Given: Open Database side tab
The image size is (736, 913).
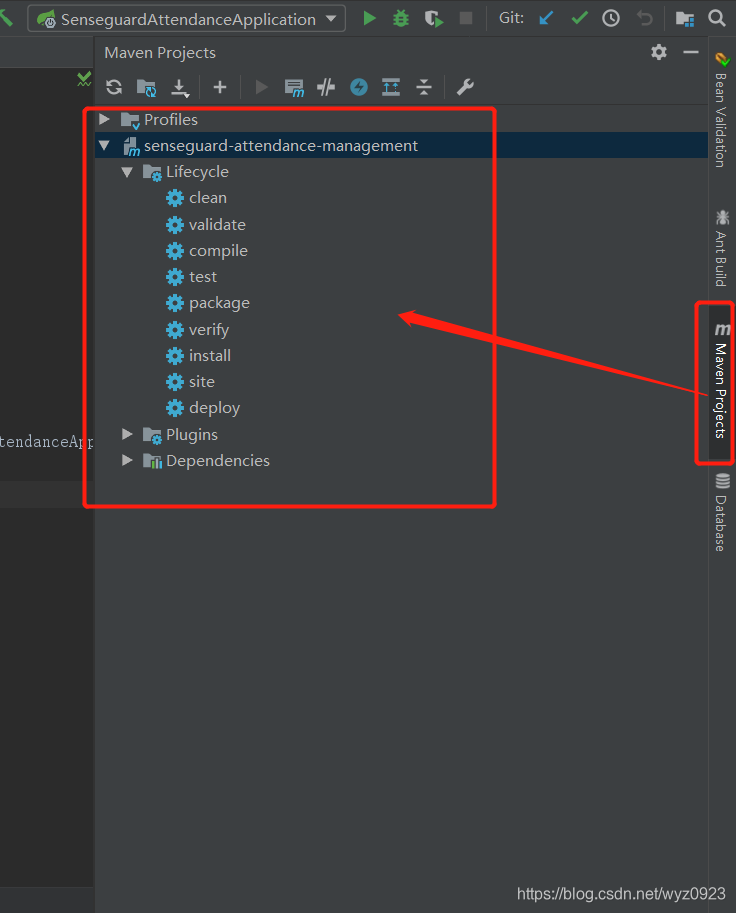Looking at the screenshot, I should coord(721,512).
